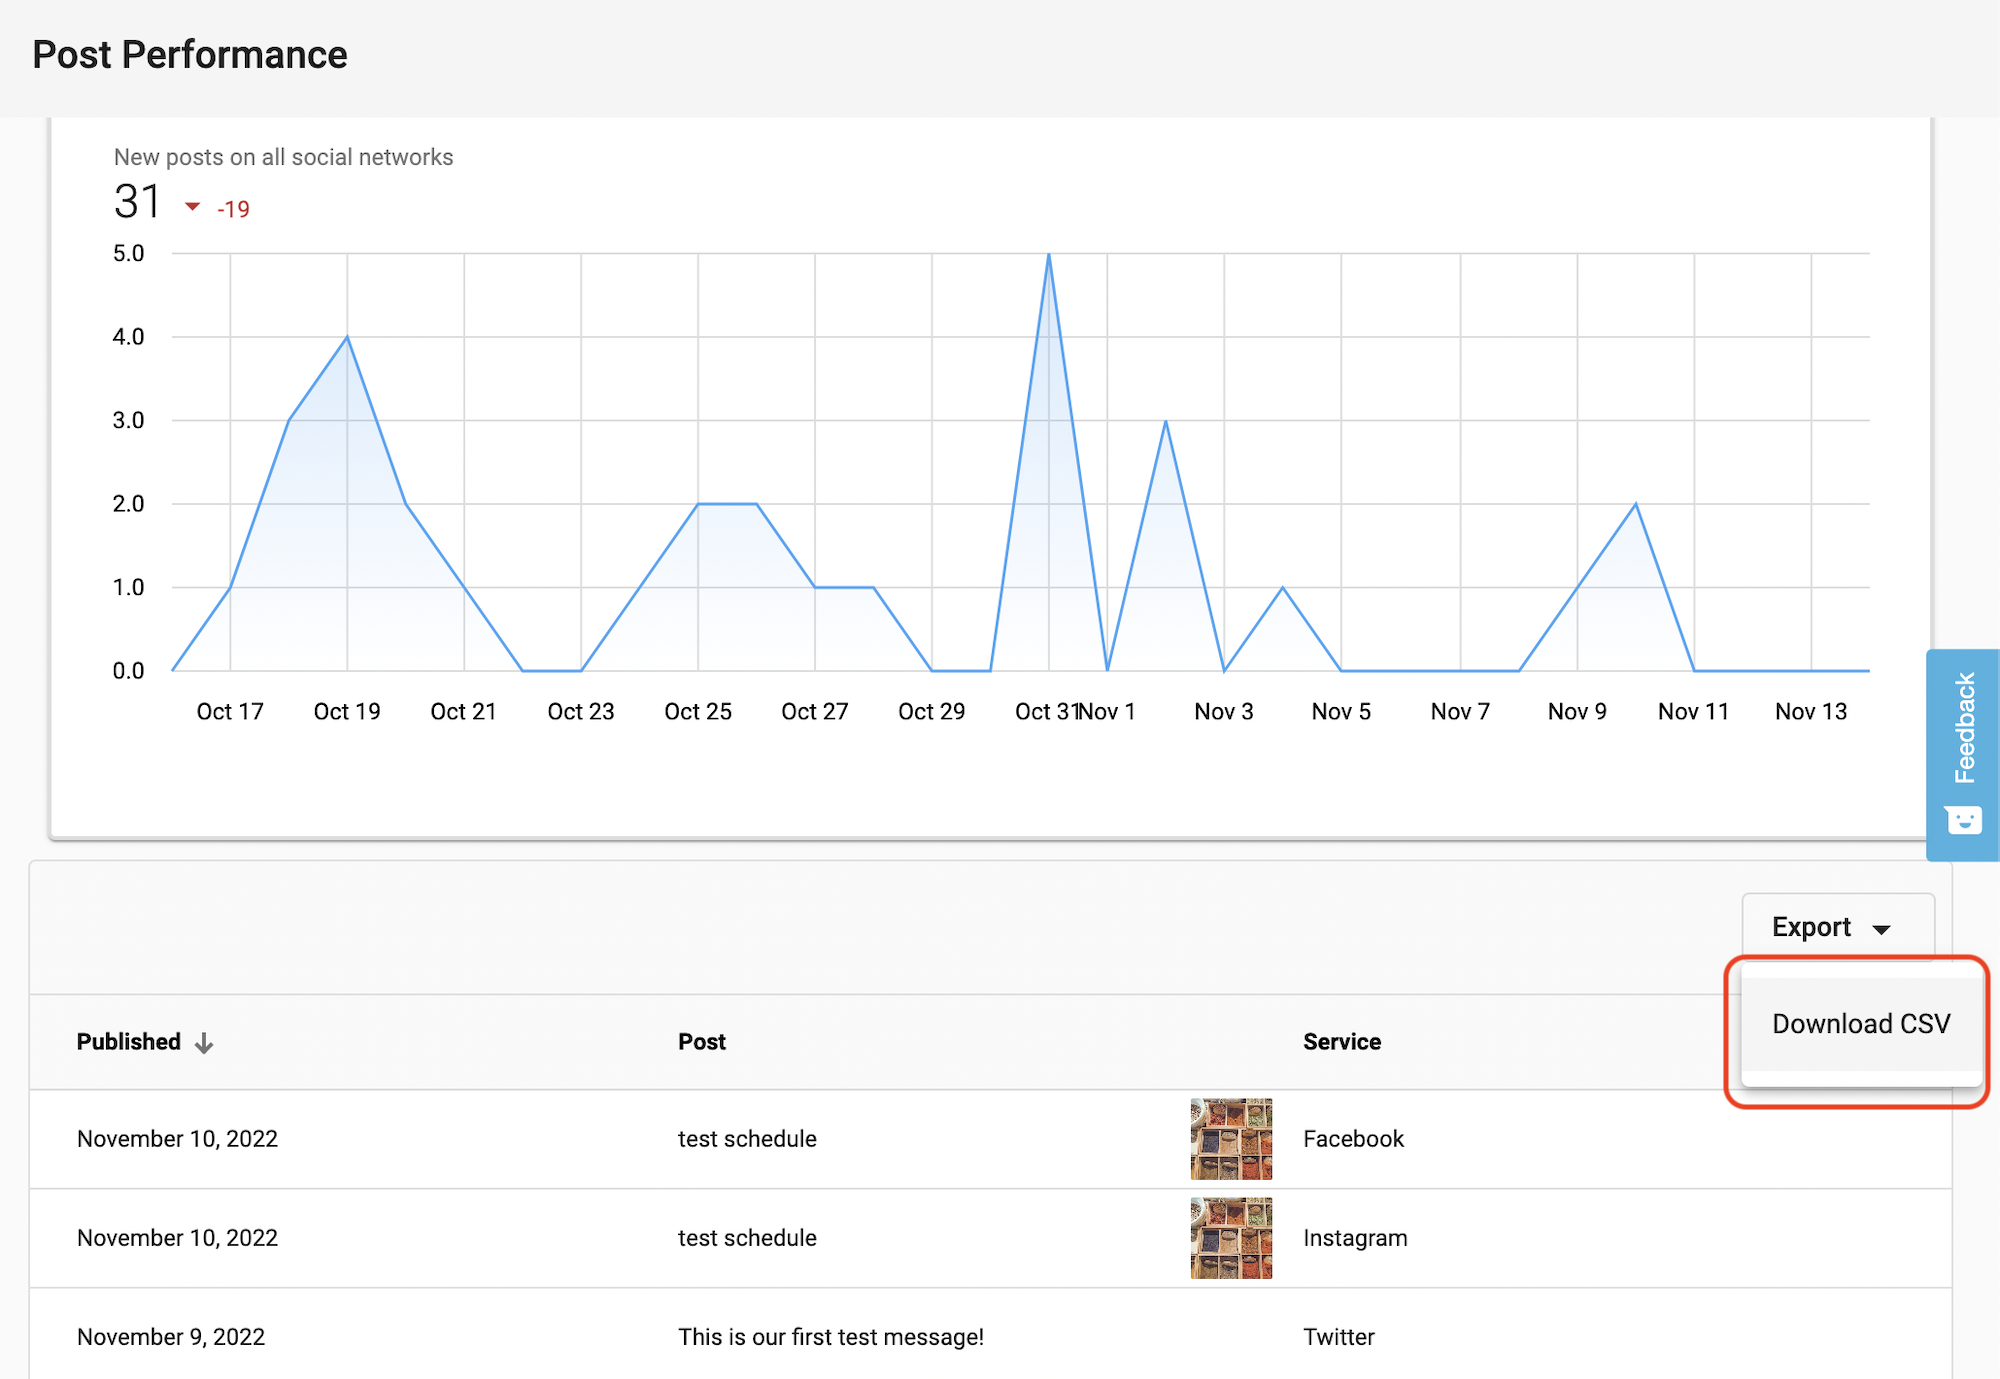Click the Oct 17 axis label
Image resolution: width=2000 pixels, height=1379 pixels.
point(230,711)
